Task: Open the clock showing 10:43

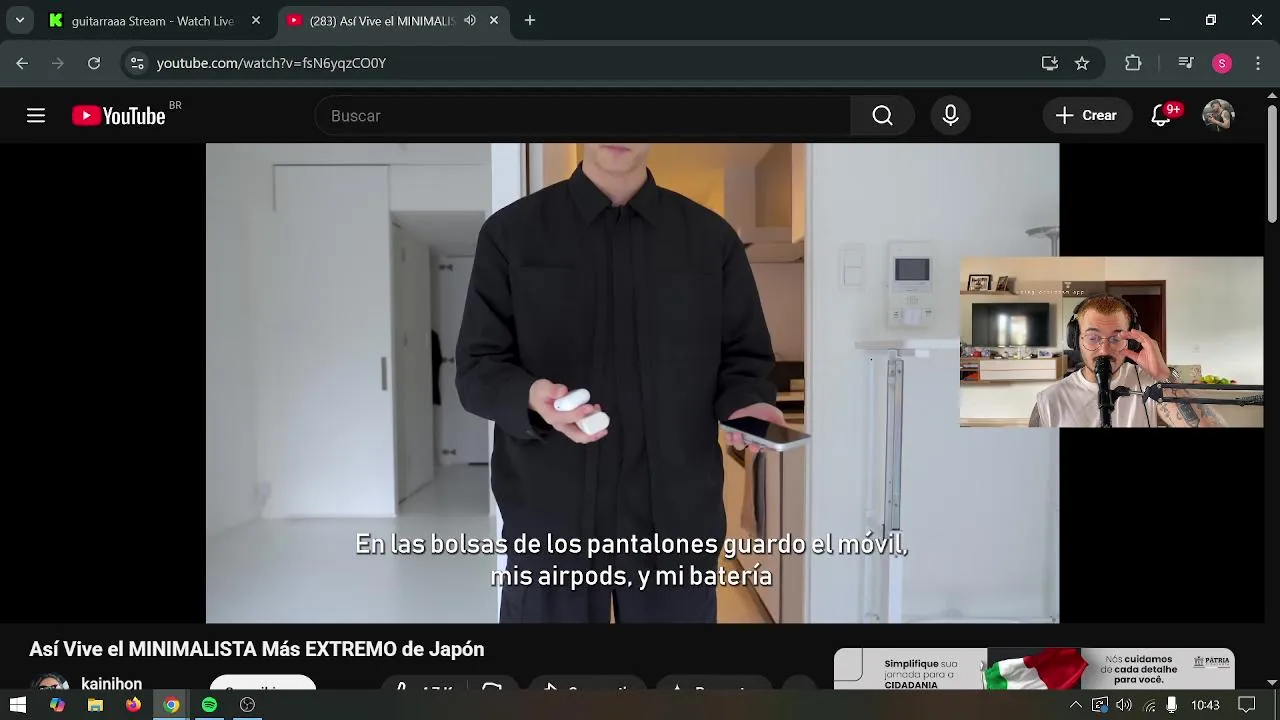Action: [x=1205, y=705]
